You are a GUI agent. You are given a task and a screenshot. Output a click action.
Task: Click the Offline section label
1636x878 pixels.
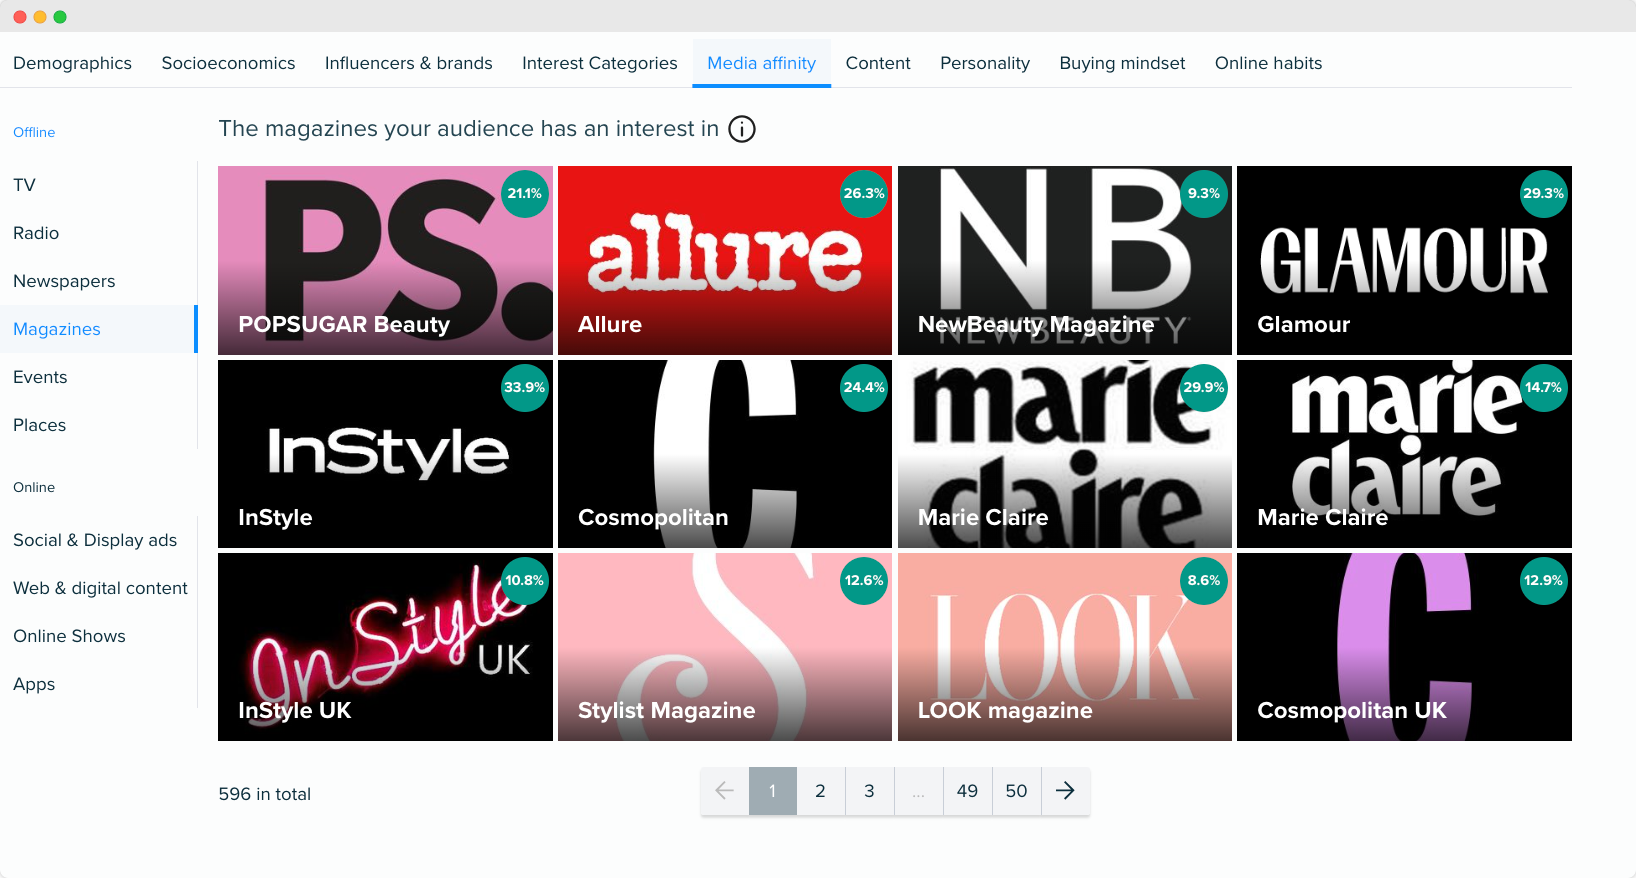[34, 132]
